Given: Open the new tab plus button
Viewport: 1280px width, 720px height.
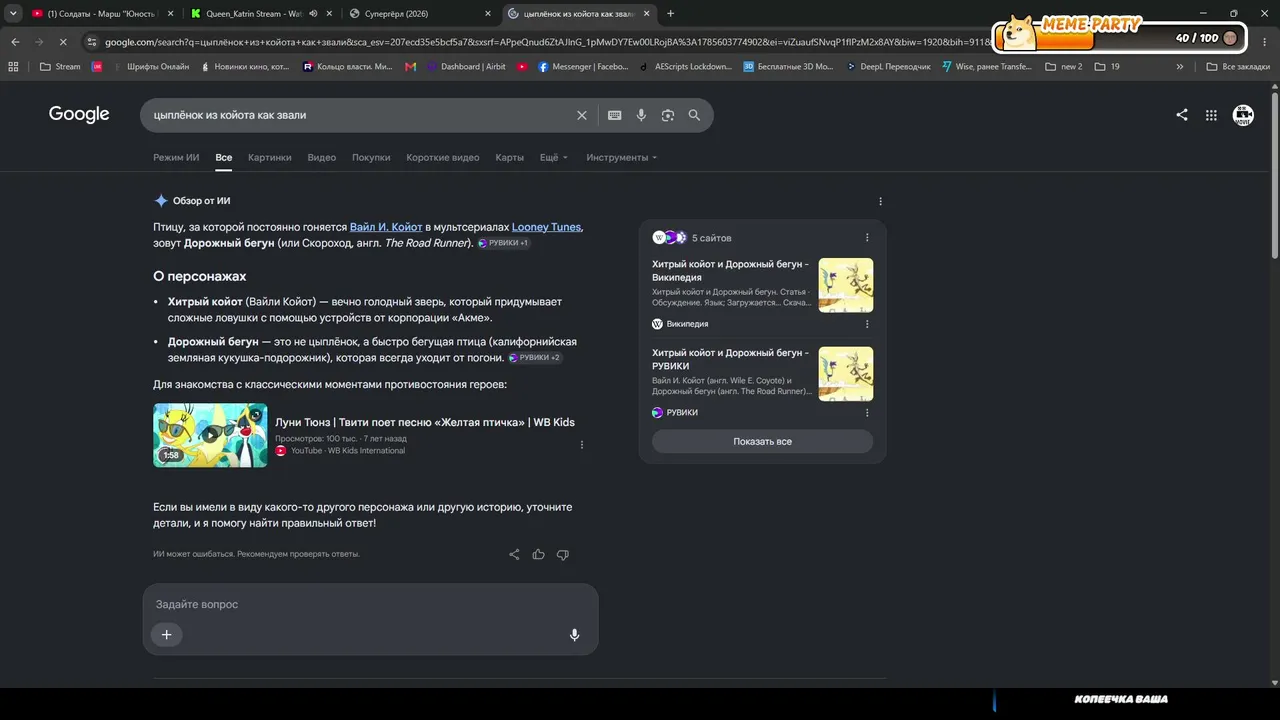Looking at the screenshot, I should [670, 14].
